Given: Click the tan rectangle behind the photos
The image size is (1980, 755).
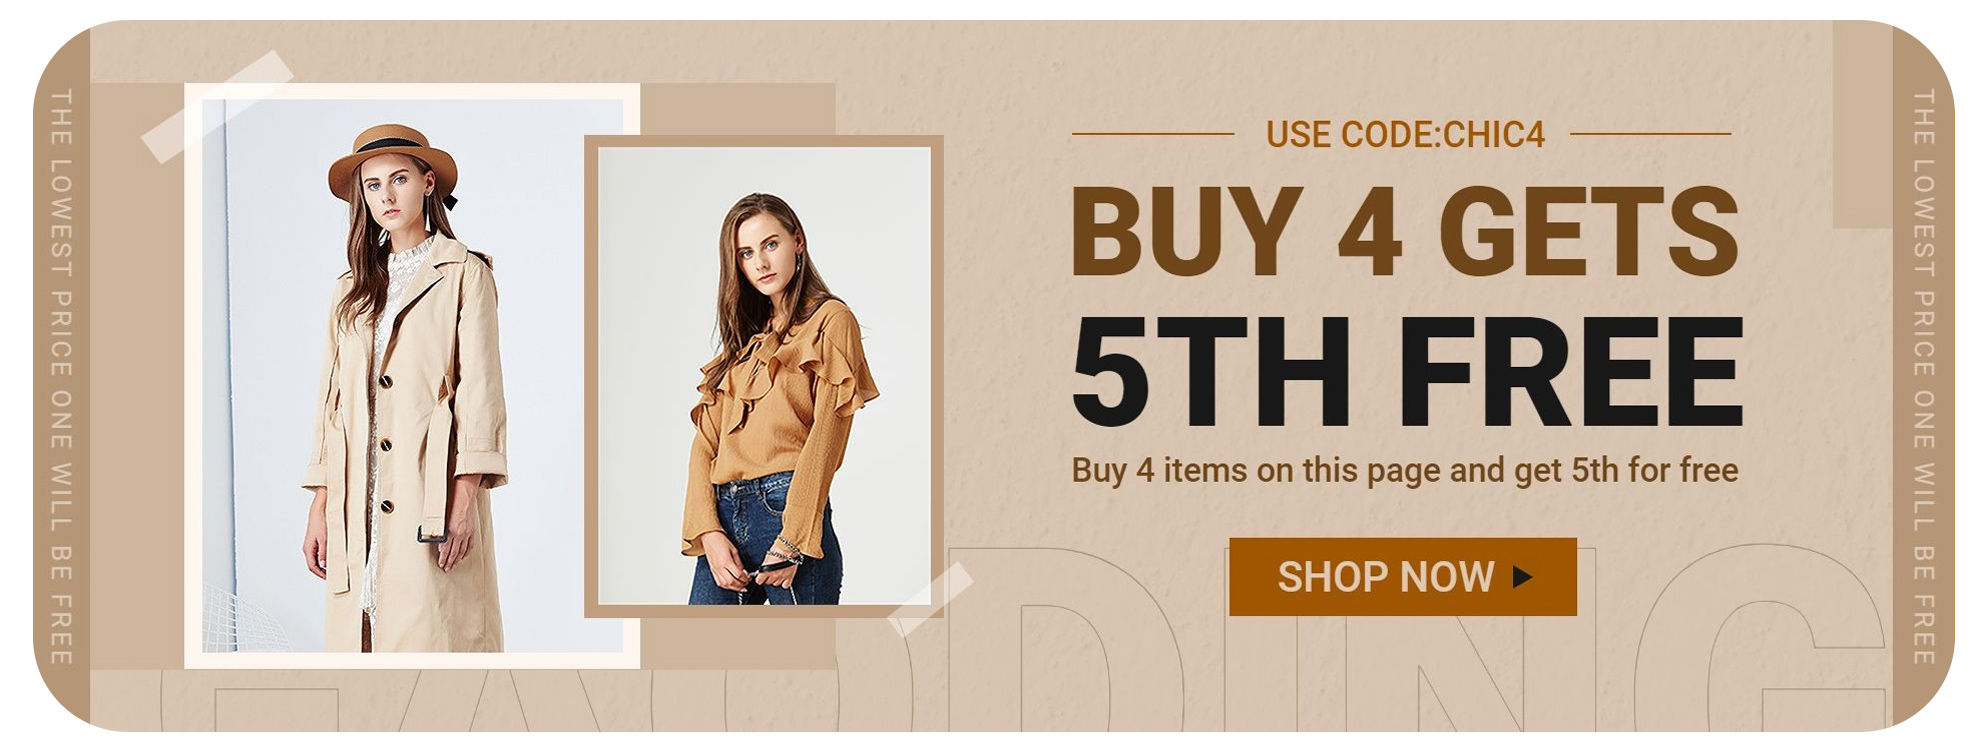Looking at the screenshot, I should pos(738,110).
